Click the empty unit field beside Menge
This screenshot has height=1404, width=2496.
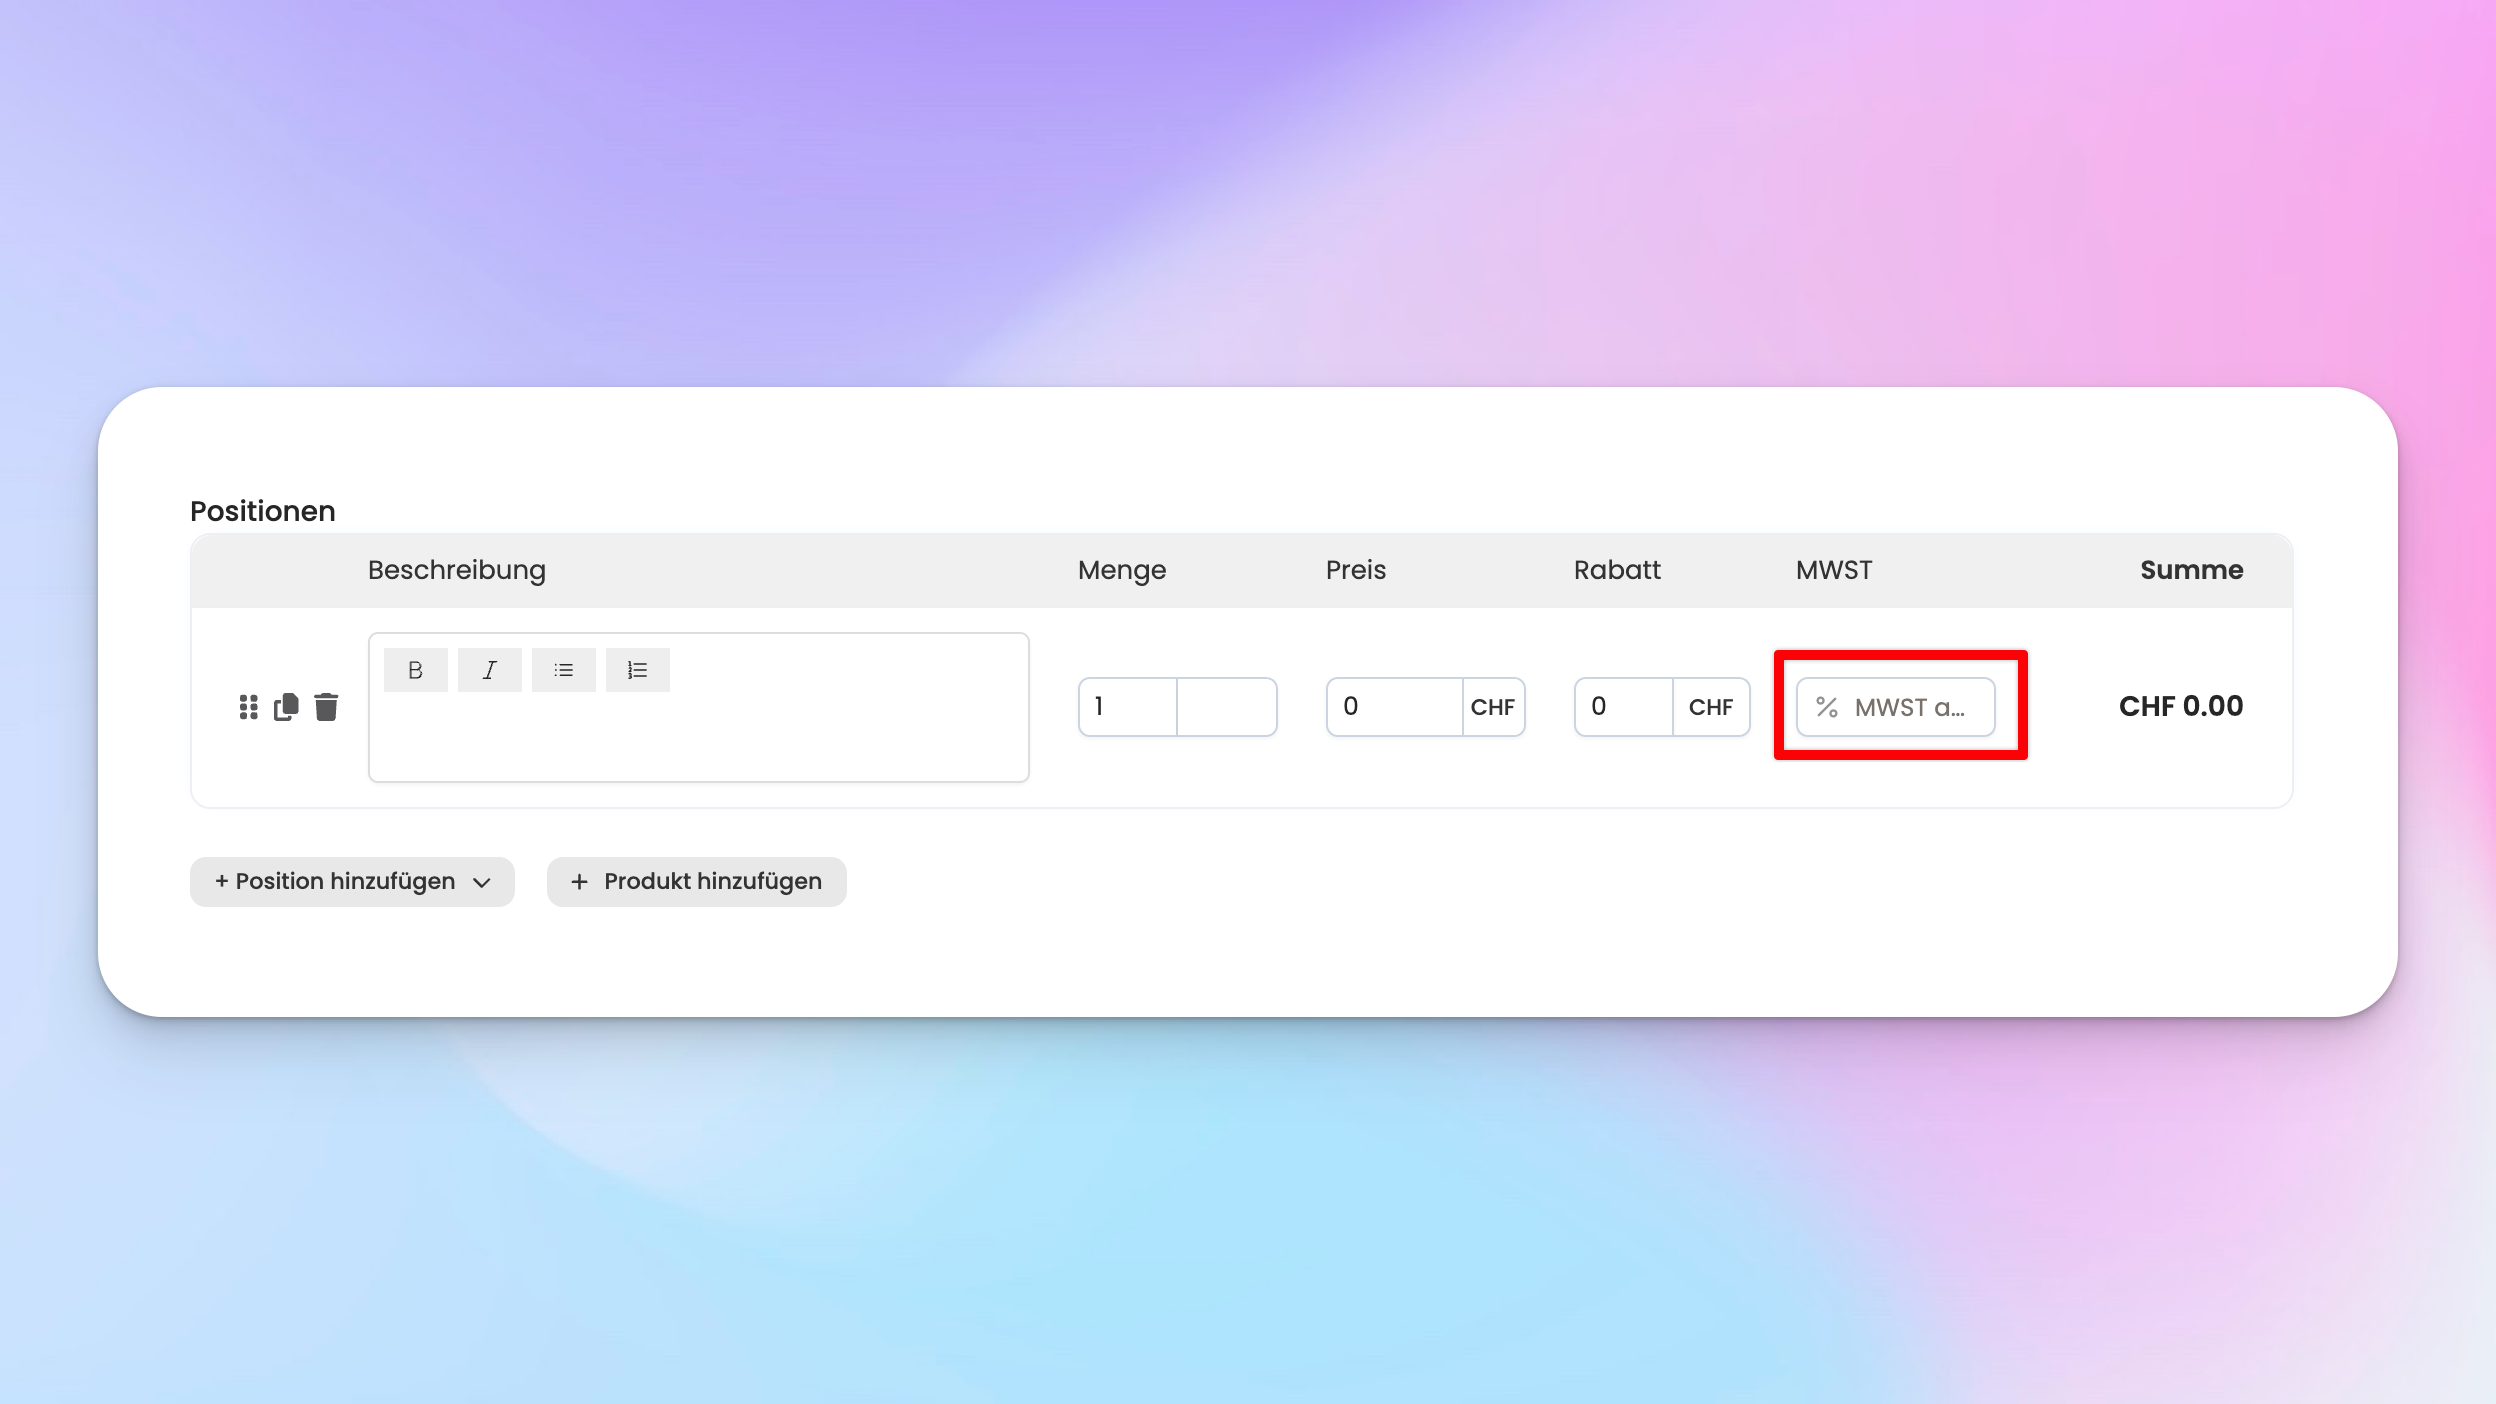click(1226, 707)
